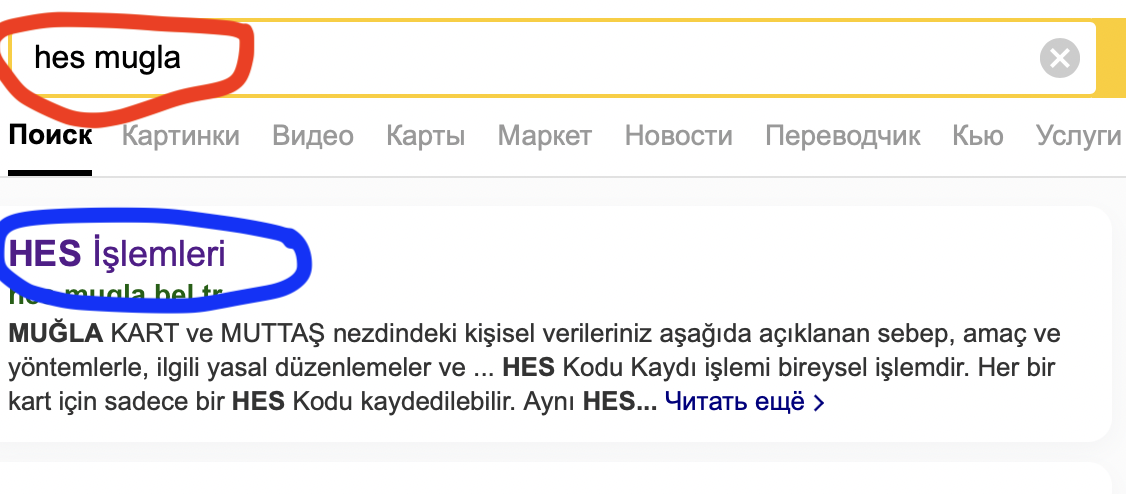Screen dimensions: 1126x494
Task: Open the Услуги tab
Action: pyautogui.click(x=1079, y=135)
